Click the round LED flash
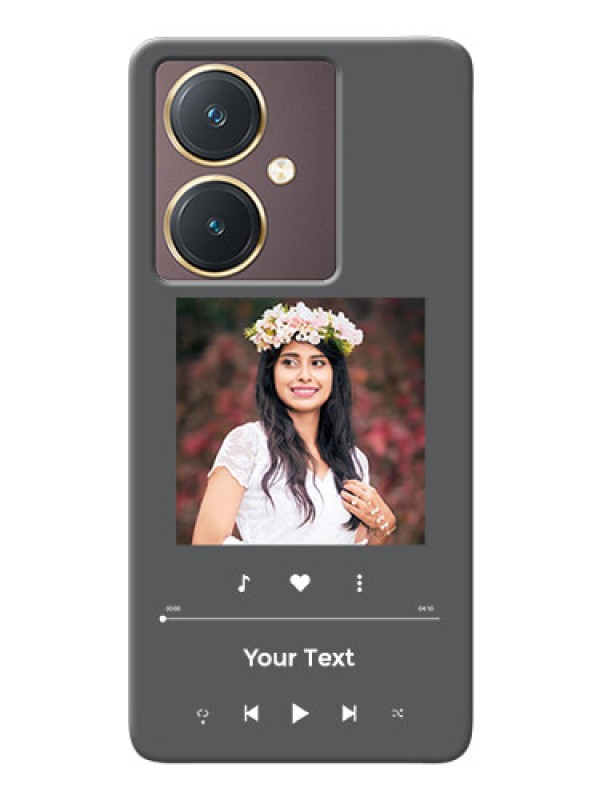 tap(281, 170)
